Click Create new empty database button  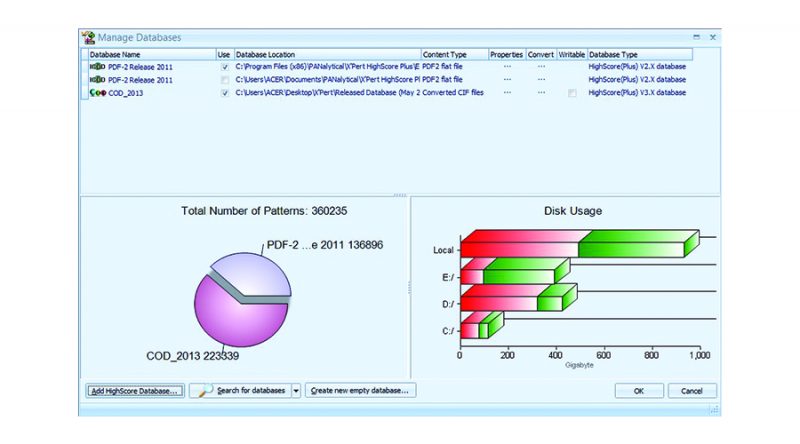coord(361,391)
